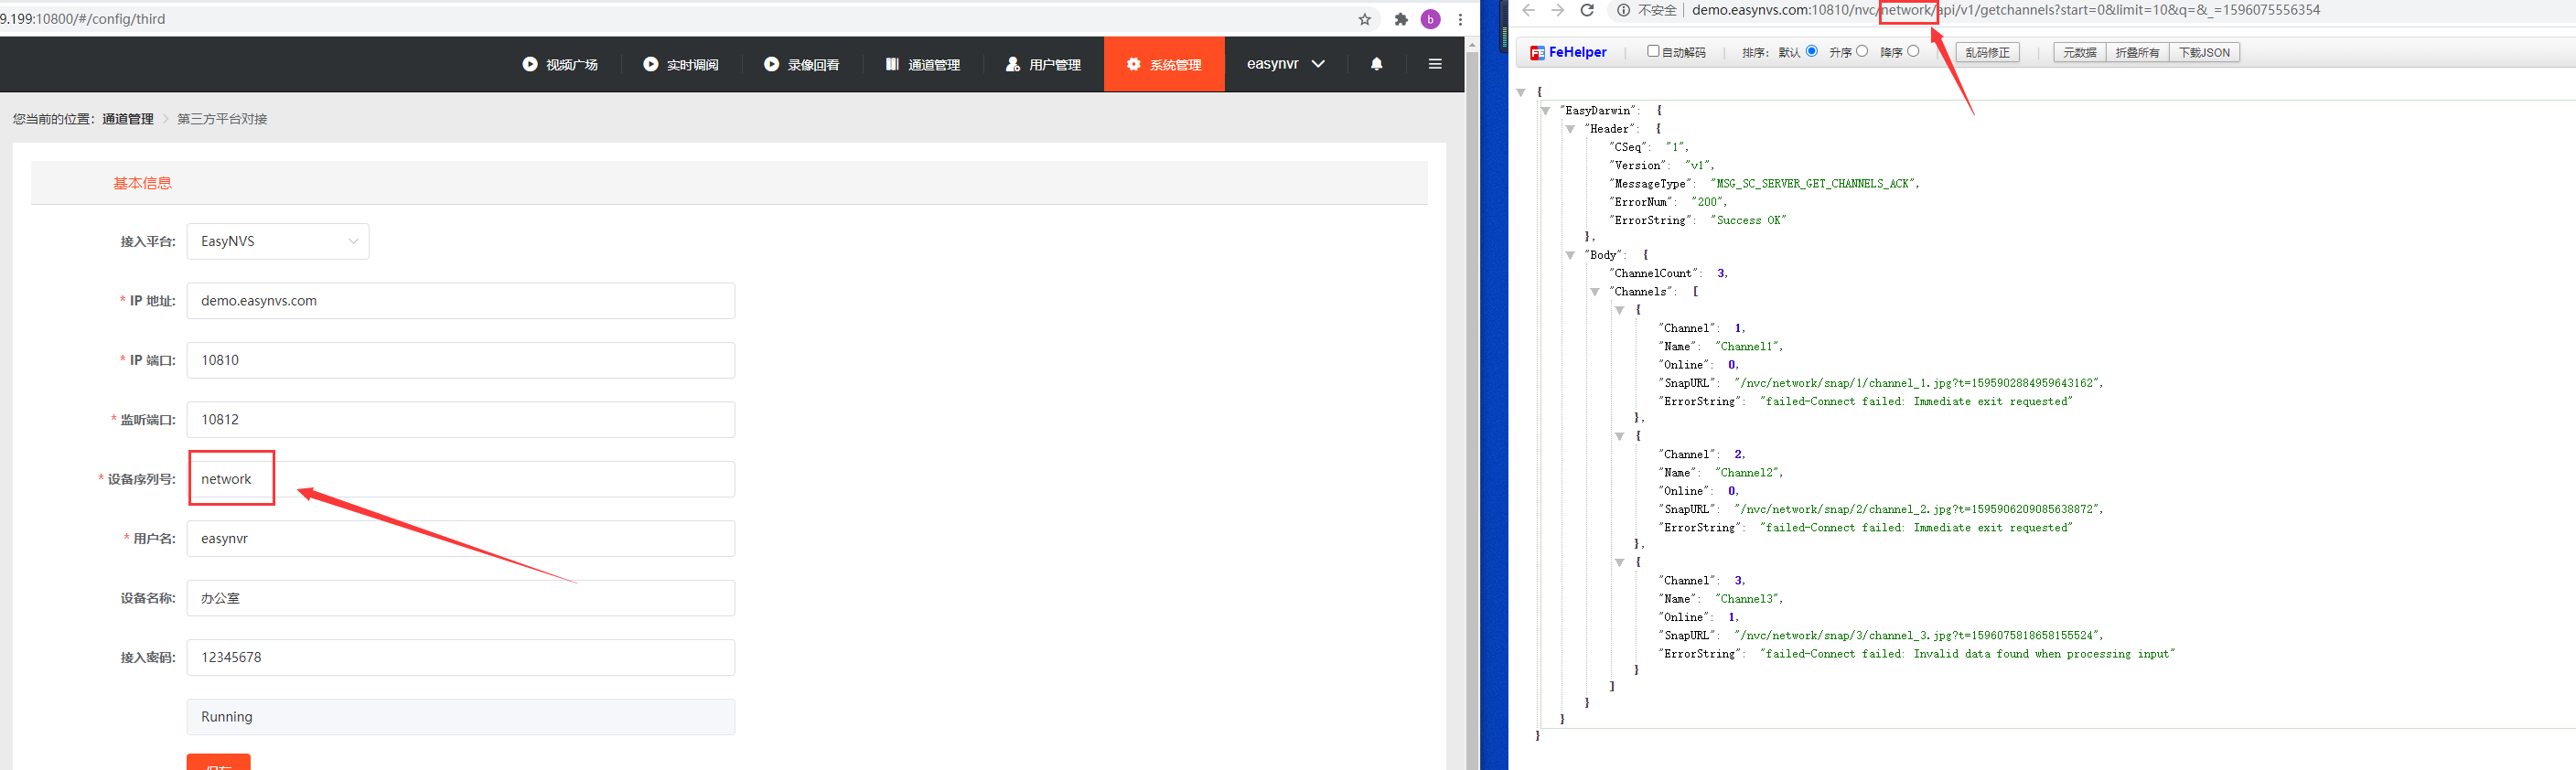The image size is (2576, 770).
Task: Open the 用户管理 menu item
Action: (1043, 64)
